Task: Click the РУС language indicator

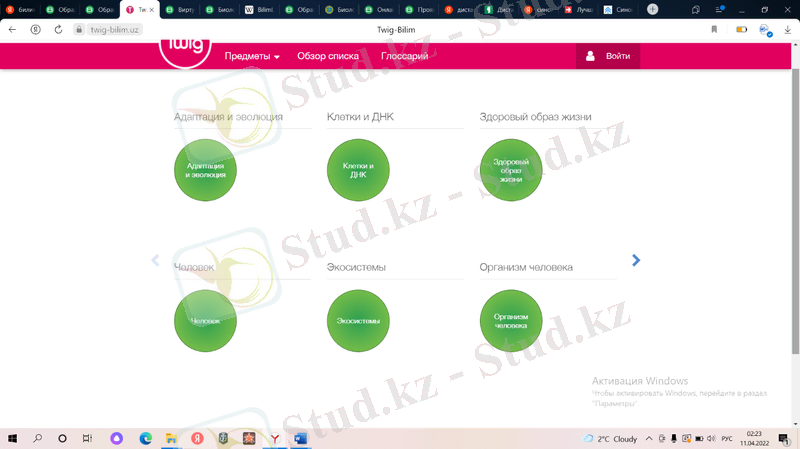Action: 727,439
